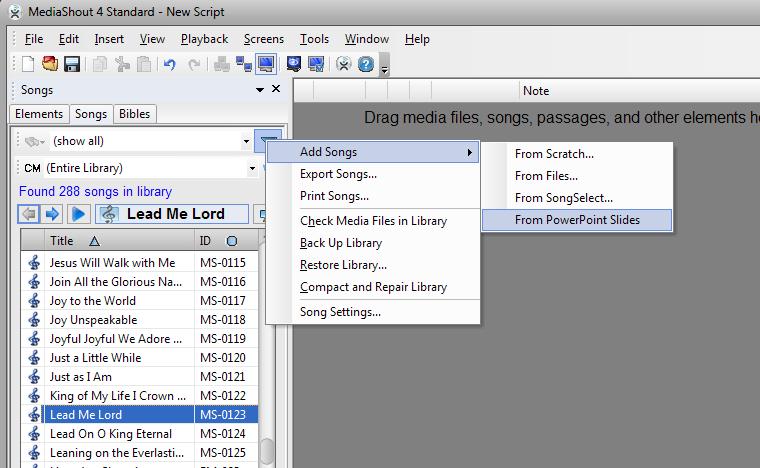Save the script with floppy icon
This screenshot has width=760, height=468.
(72, 64)
